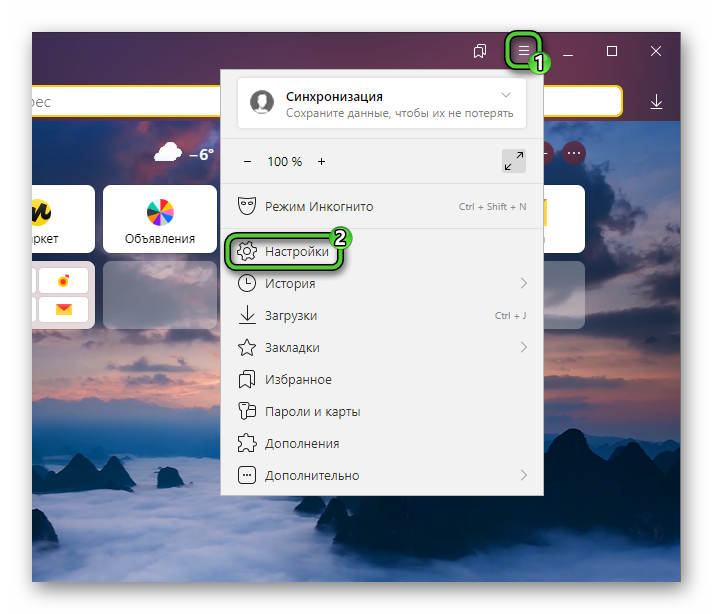Open Режим Инкогнито menu entry
The height and width of the screenshot is (614, 713).
[382, 206]
